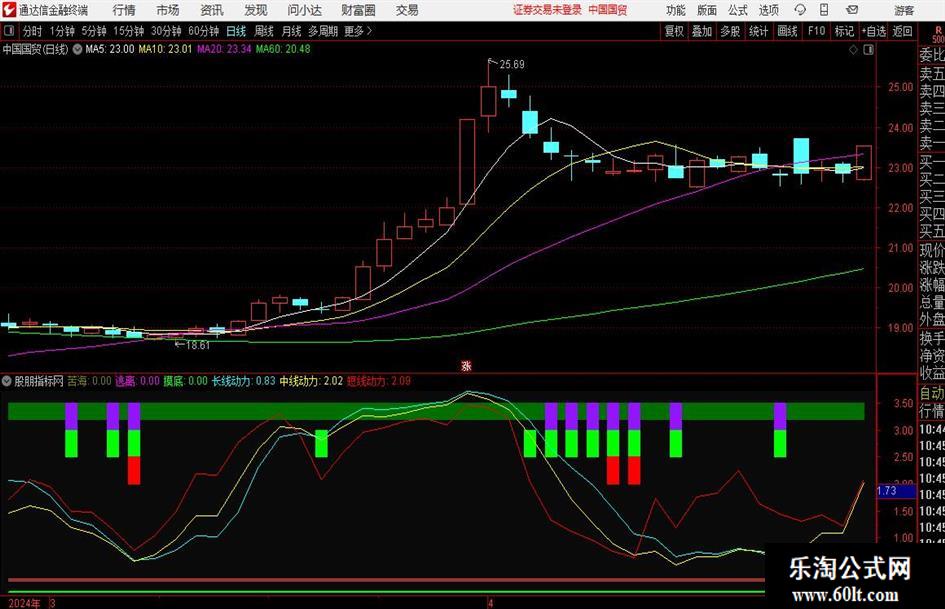
Task: Select the 日线 daily chart tab
Action: pos(236,31)
